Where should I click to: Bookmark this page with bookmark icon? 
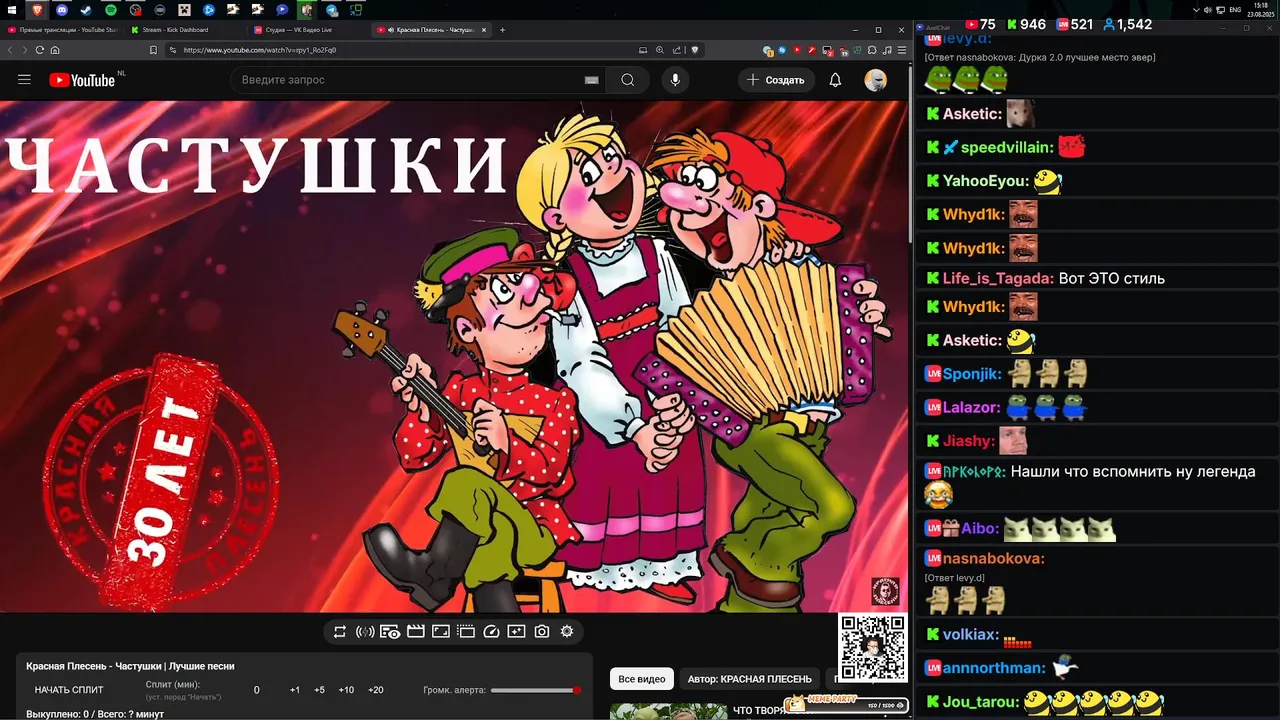point(154,50)
